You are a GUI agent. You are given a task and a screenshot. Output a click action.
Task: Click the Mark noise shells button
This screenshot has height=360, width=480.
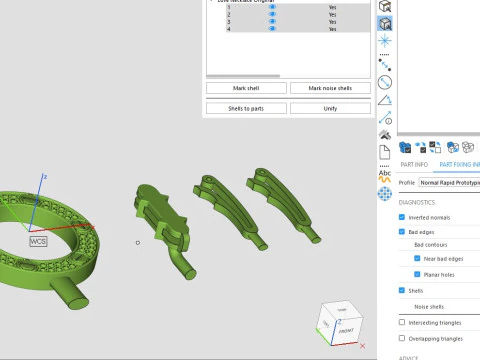pos(330,88)
